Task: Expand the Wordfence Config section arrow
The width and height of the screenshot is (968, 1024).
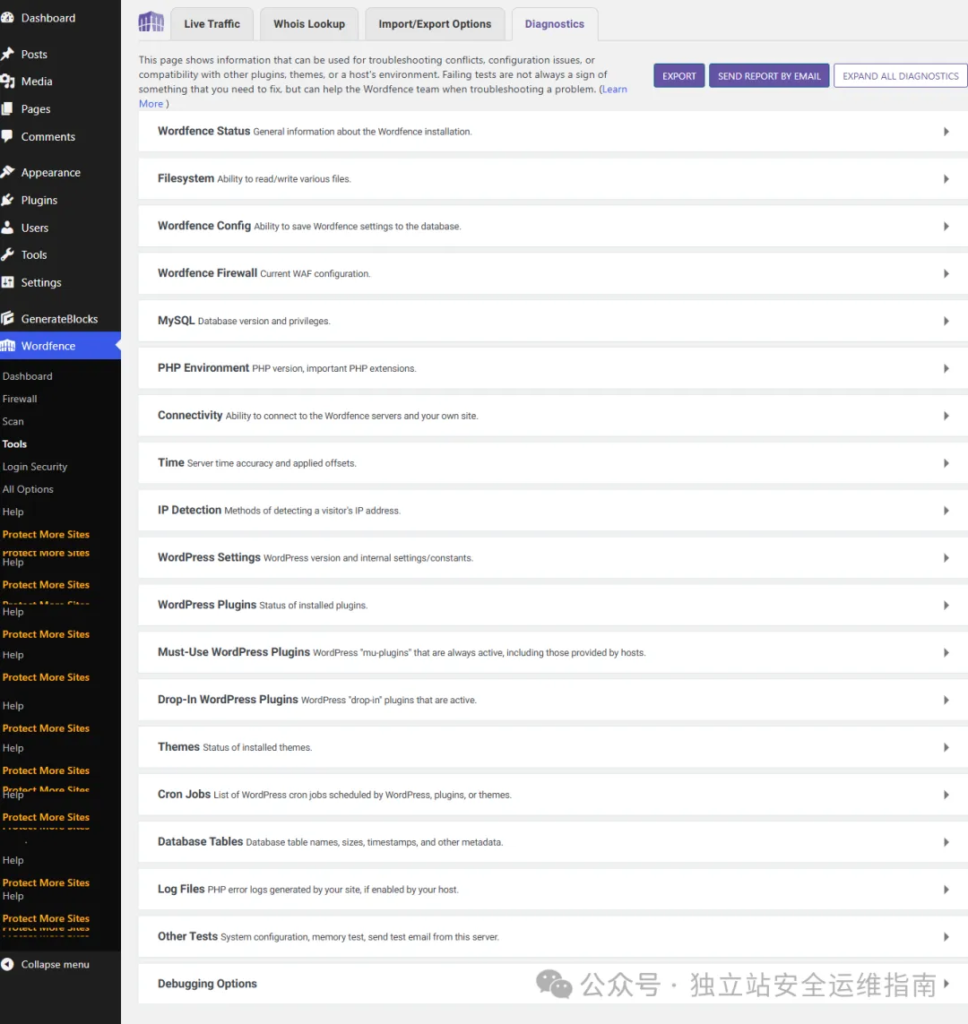Action: coord(946,226)
